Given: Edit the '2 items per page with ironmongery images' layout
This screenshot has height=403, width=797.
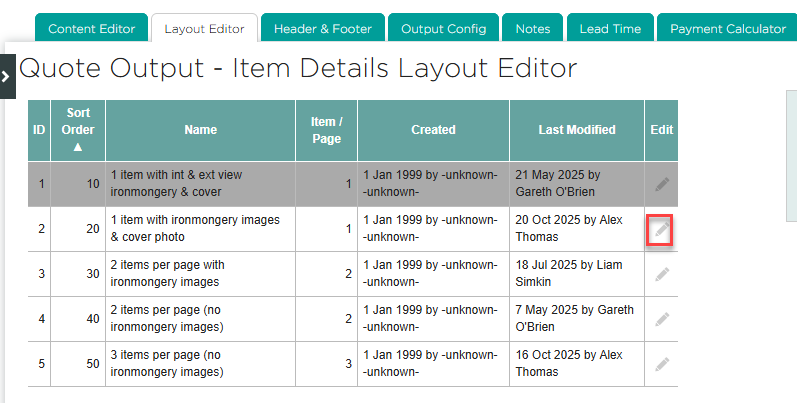Looking at the screenshot, I should [x=661, y=275].
